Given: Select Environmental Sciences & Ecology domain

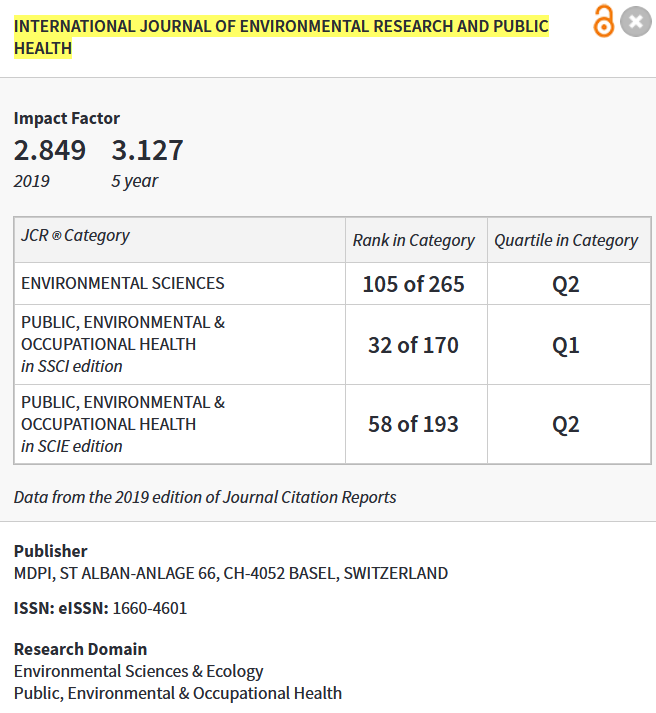Looking at the screenshot, I should click(139, 672).
